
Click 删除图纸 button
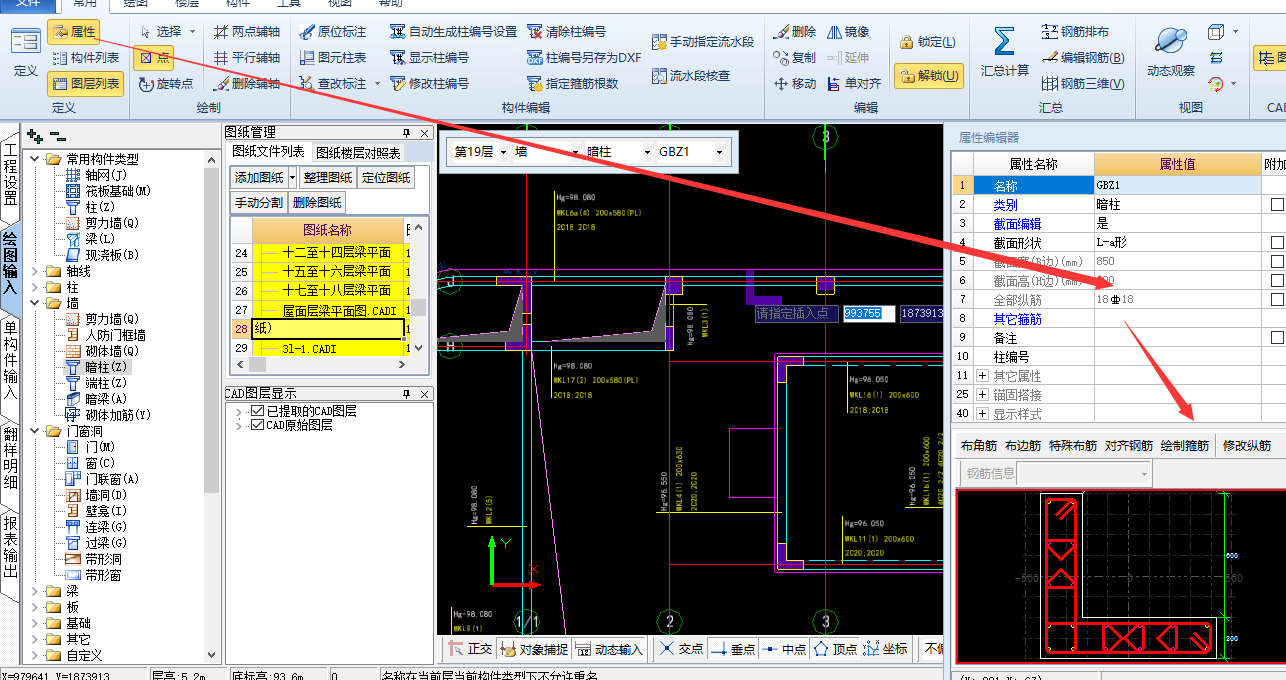coord(317,202)
